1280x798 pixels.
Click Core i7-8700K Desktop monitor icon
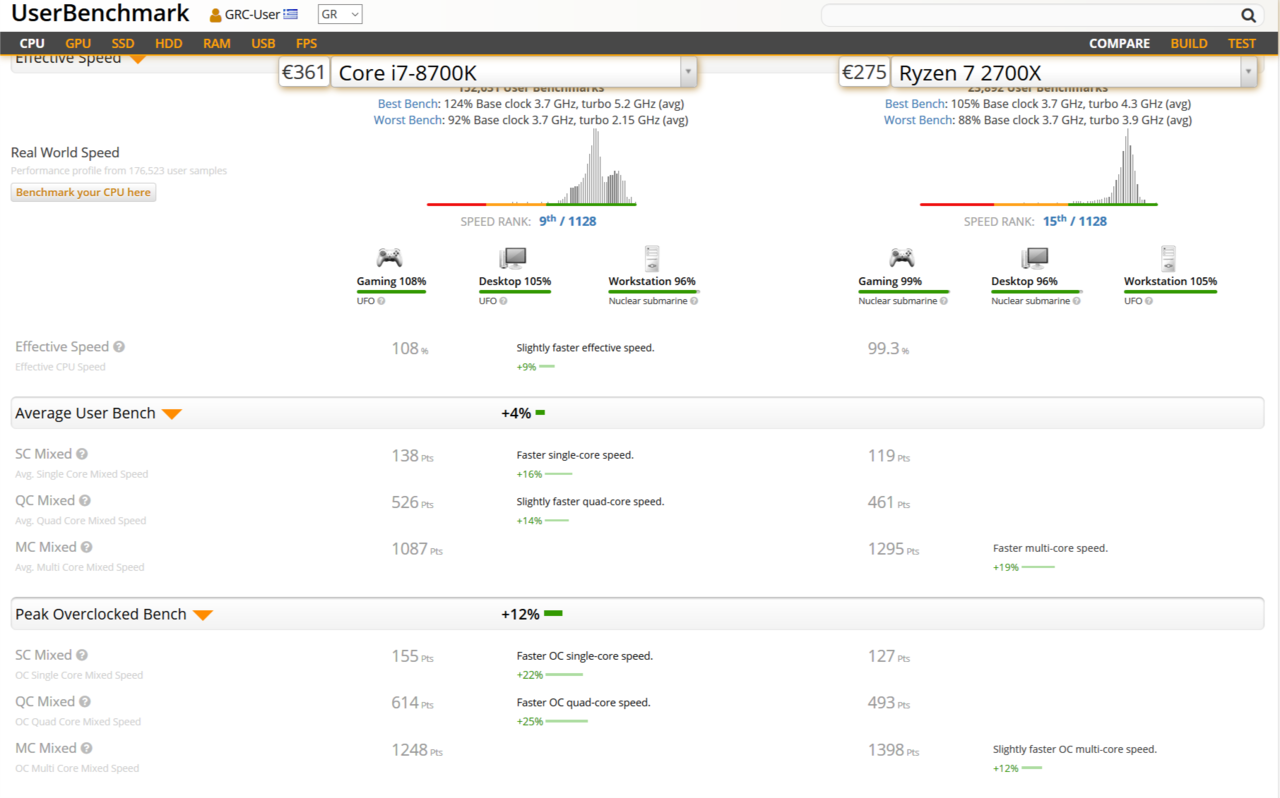[x=513, y=258]
